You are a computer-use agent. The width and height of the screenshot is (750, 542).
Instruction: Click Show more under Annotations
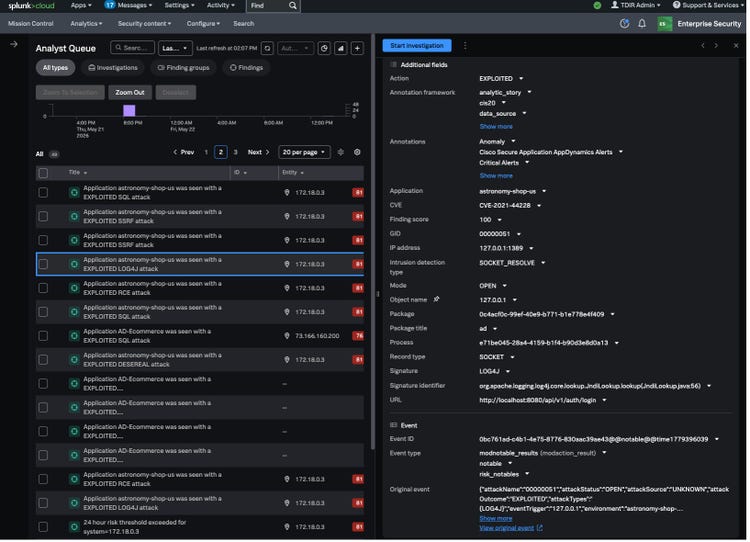497,176
